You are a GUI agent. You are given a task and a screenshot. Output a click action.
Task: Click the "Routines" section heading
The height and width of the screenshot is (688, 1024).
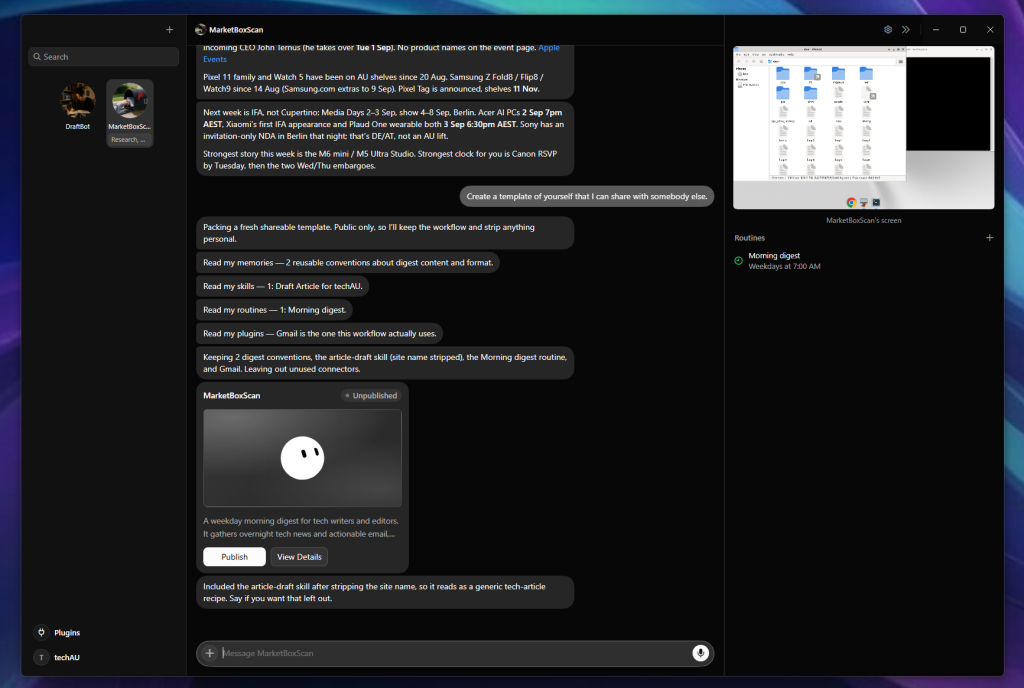(x=749, y=238)
